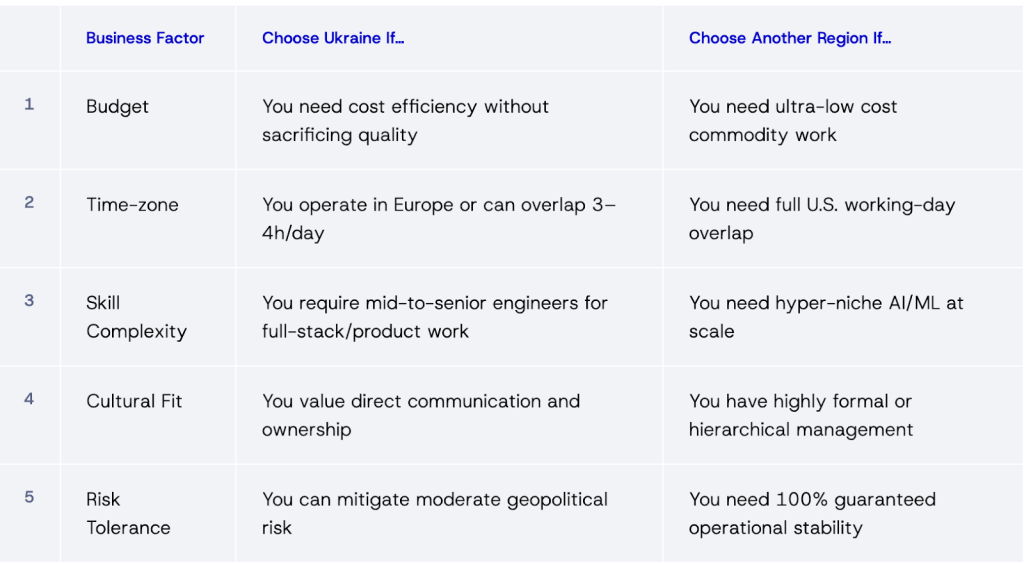Select row number 3
This screenshot has width=1024, height=563.
(x=29, y=300)
